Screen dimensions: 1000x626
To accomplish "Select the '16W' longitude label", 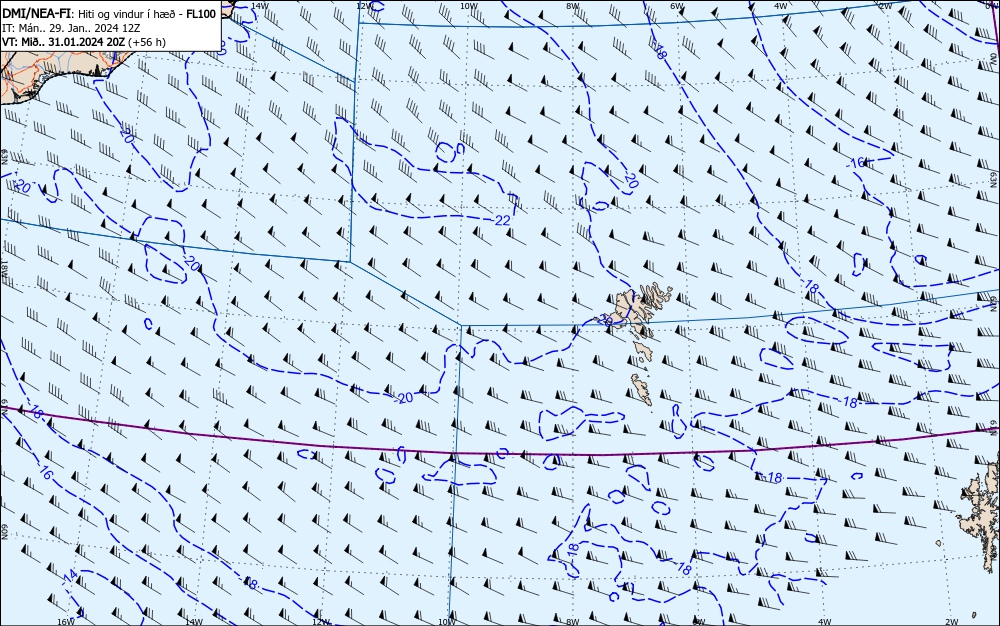I will click(x=66, y=622).
